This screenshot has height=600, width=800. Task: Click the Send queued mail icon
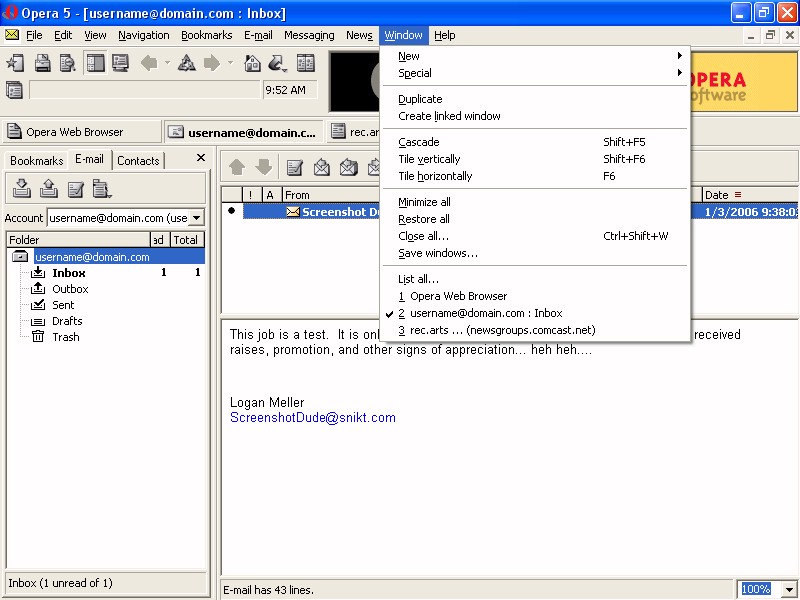click(48, 188)
